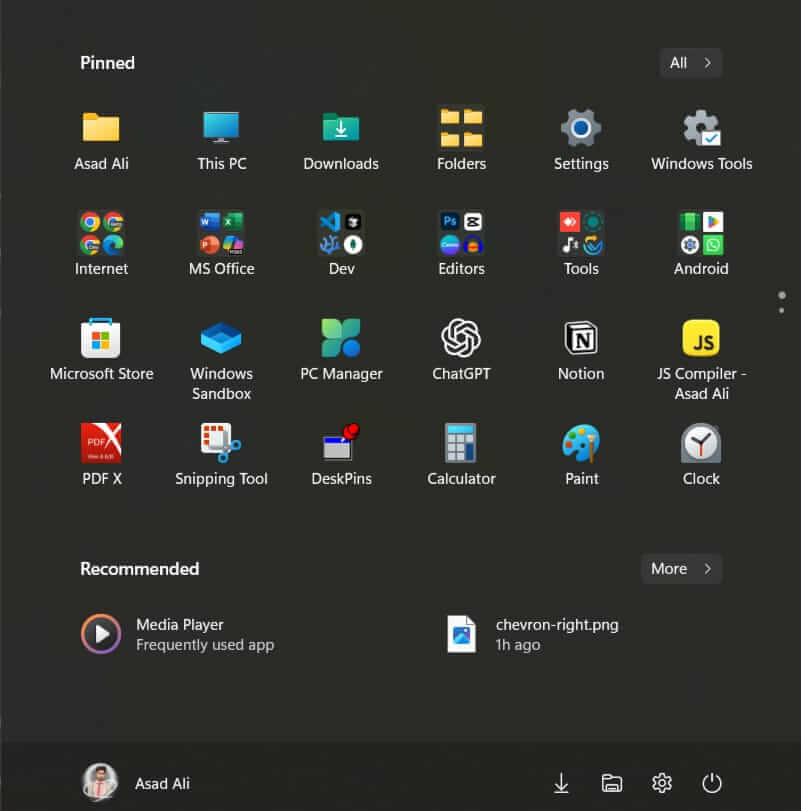Launch JS Compiler - Asad Ali
Image resolution: width=801 pixels, height=811 pixels.
coord(701,359)
